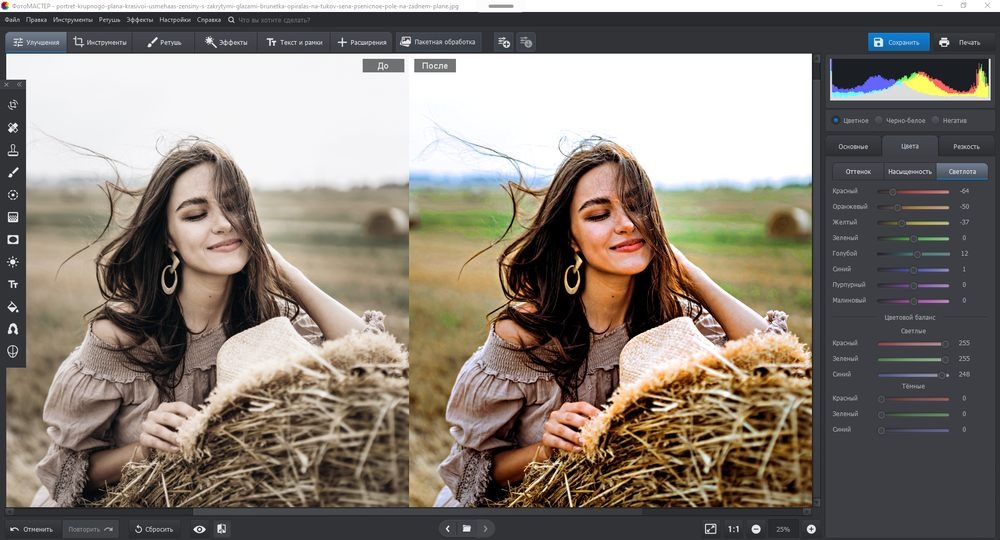The width and height of the screenshot is (1000, 540).
Task: Click the Сбросить reset button
Action: coord(153,529)
